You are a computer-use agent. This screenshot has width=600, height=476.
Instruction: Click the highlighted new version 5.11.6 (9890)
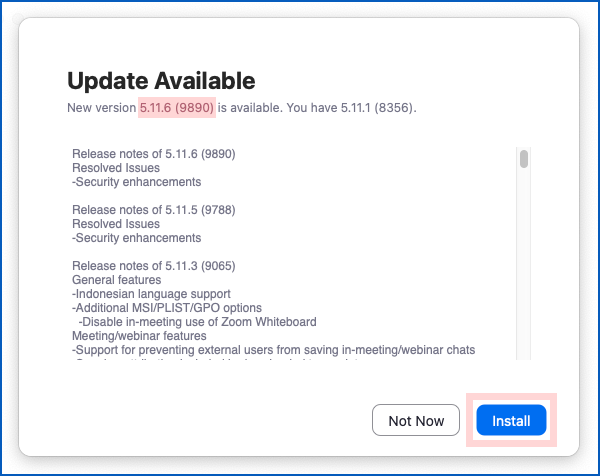(176, 107)
